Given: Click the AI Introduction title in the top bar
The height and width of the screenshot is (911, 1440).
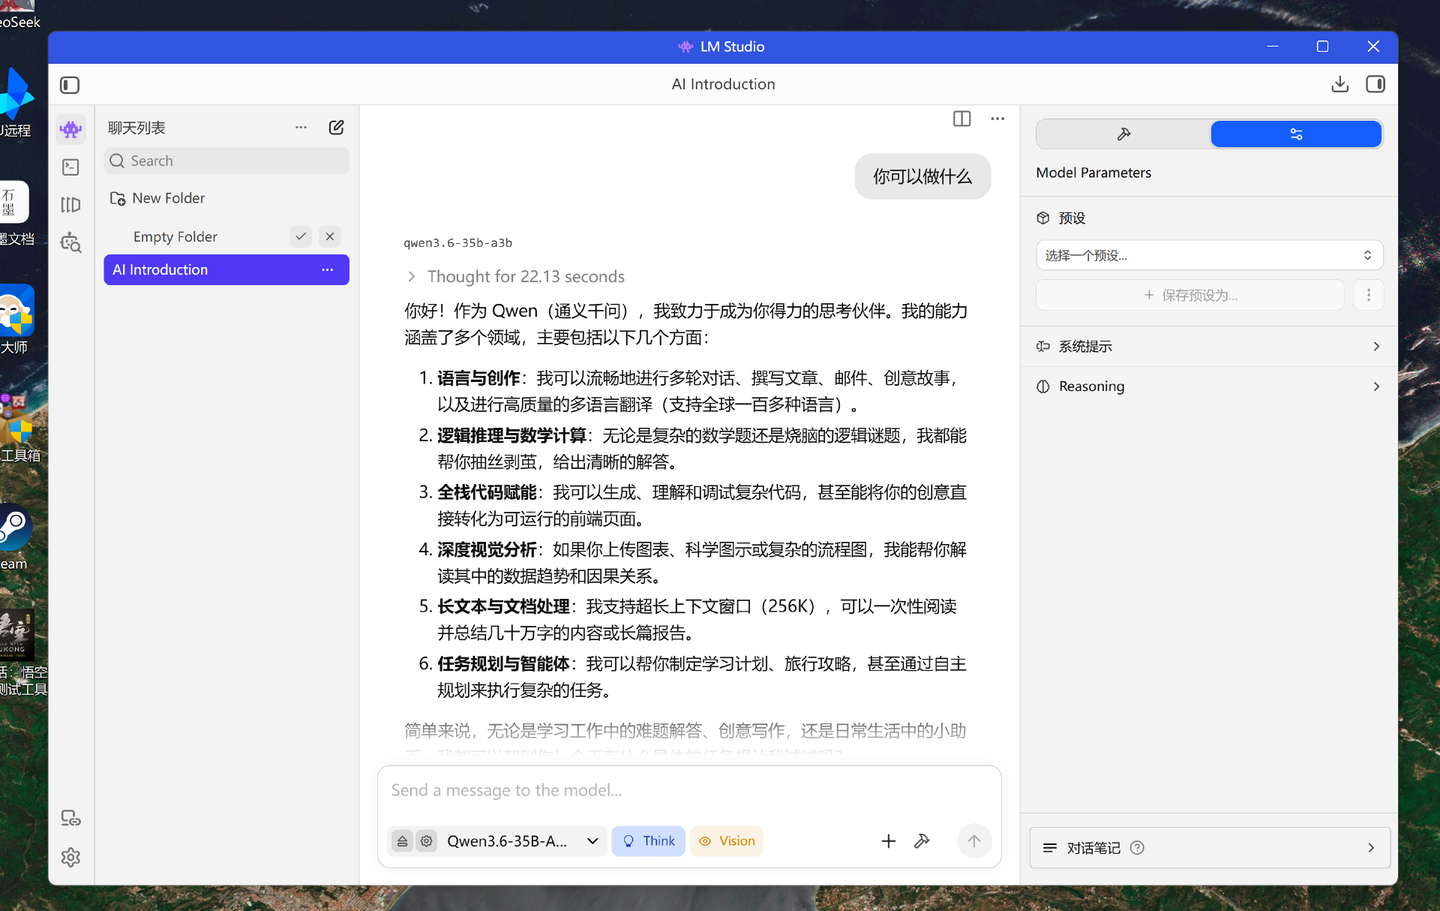Looking at the screenshot, I should 723,84.
